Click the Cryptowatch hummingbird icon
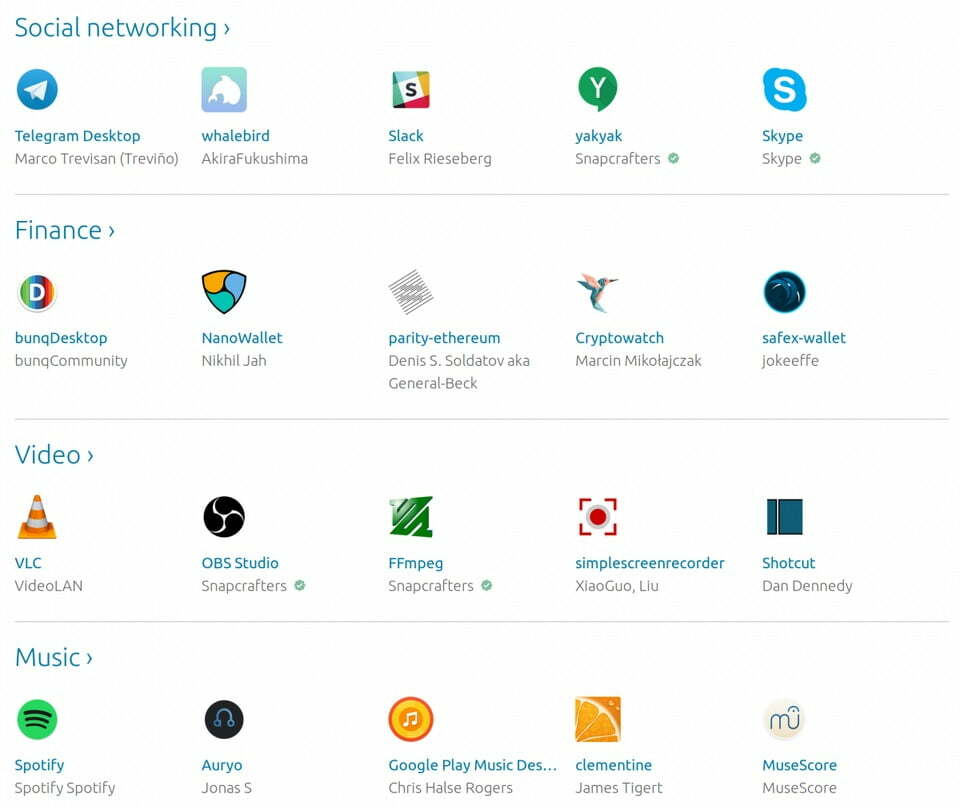 click(x=597, y=292)
